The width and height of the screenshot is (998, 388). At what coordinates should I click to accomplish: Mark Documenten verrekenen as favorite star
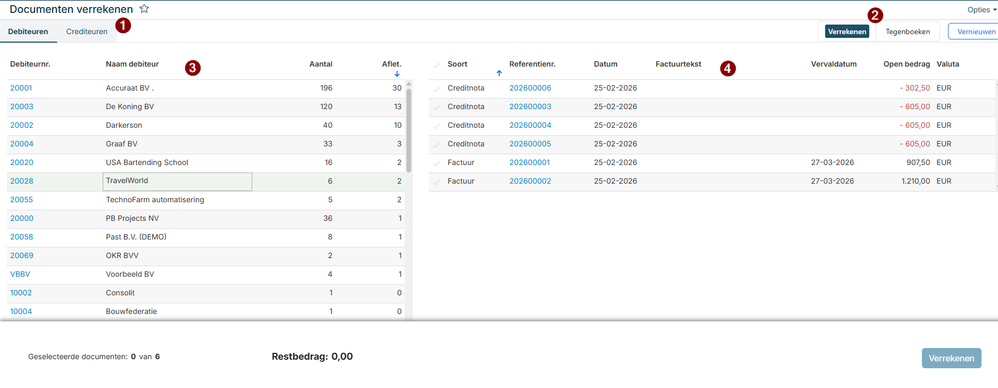(144, 9)
